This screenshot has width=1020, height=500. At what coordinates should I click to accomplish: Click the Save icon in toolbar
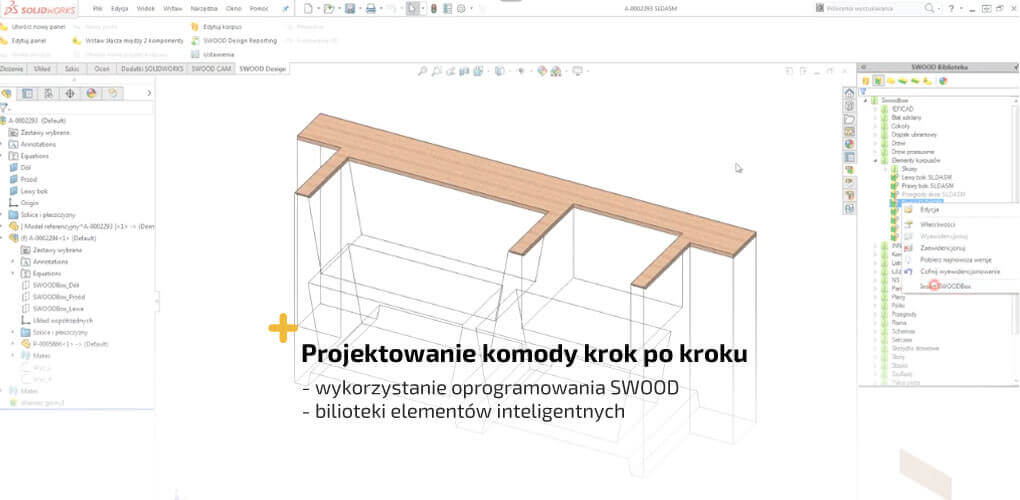350,9
